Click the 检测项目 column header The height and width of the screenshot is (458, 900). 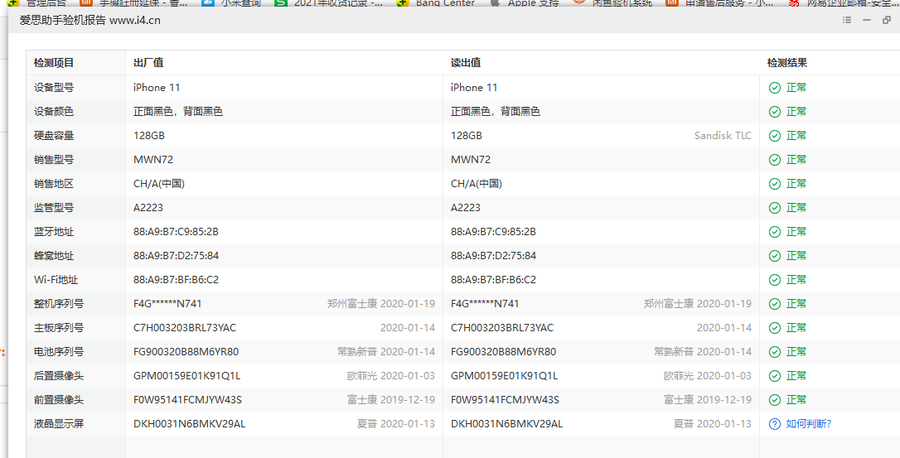pyautogui.click(x=54, y=63)
